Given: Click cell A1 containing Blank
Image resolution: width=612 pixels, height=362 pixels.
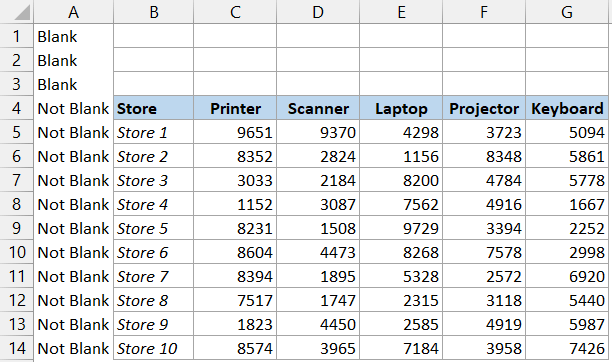Looking at the screenshot, I should [x=73, y=36].
